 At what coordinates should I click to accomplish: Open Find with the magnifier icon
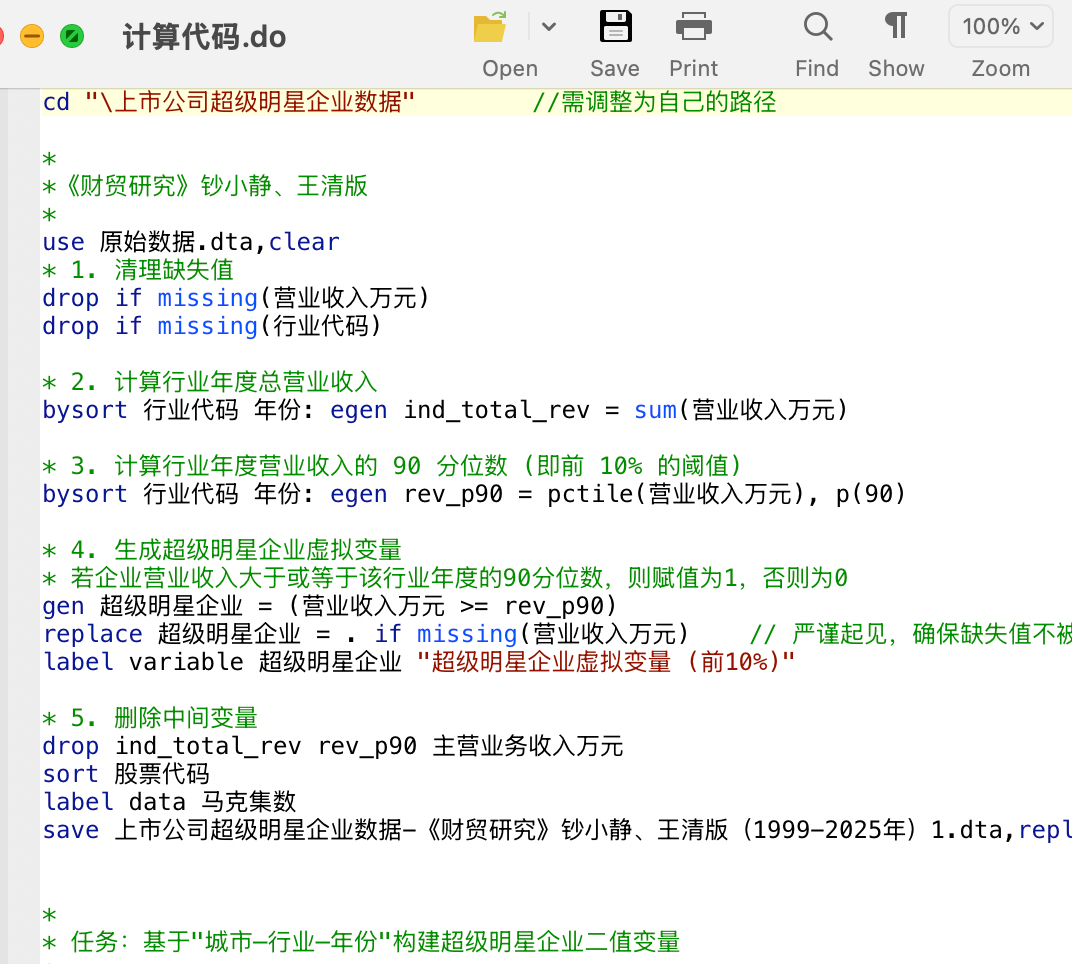pyautogui.click(x=818, y=27)
